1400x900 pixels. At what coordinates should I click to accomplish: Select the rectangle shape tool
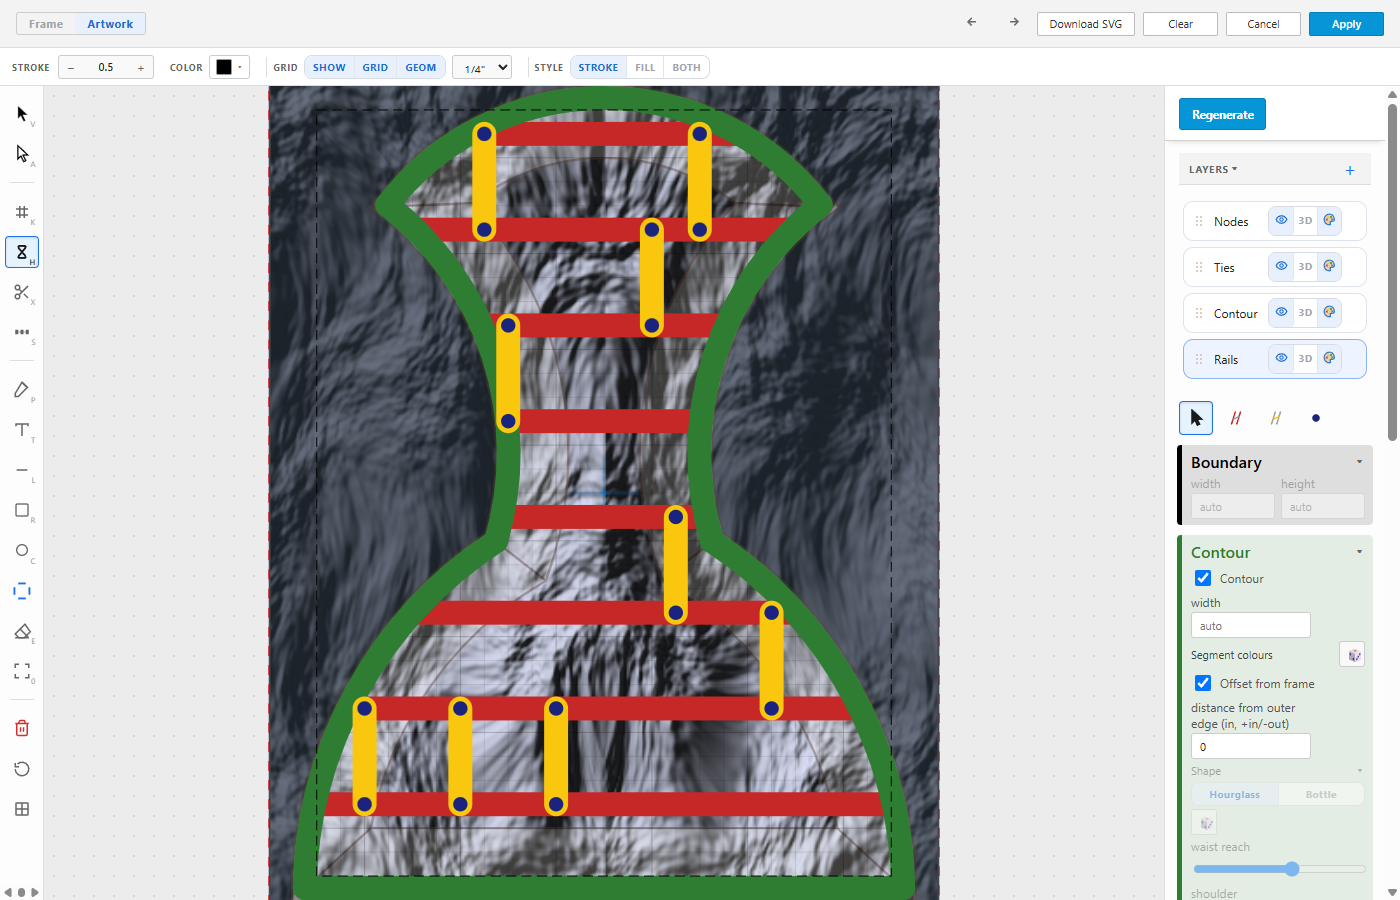22,510
